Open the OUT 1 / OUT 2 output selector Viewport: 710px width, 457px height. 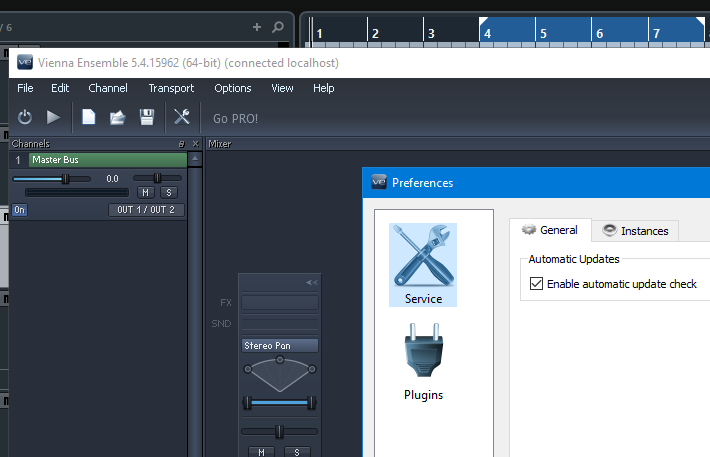tap(146, 210)
